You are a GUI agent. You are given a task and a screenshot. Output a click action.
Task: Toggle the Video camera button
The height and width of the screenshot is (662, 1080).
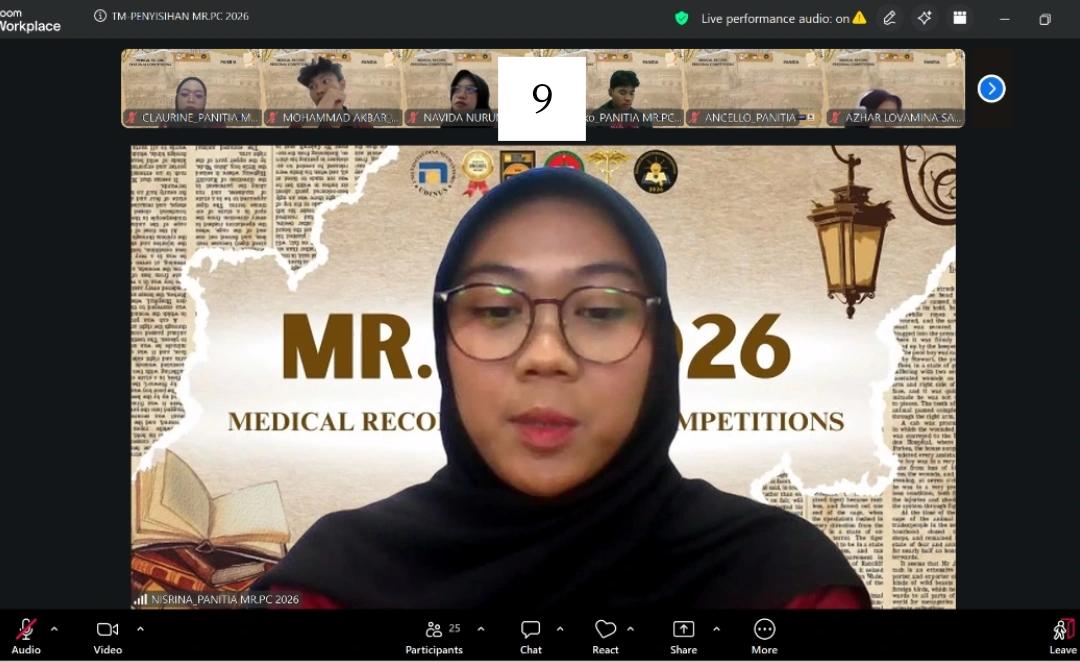click(107, 637)
